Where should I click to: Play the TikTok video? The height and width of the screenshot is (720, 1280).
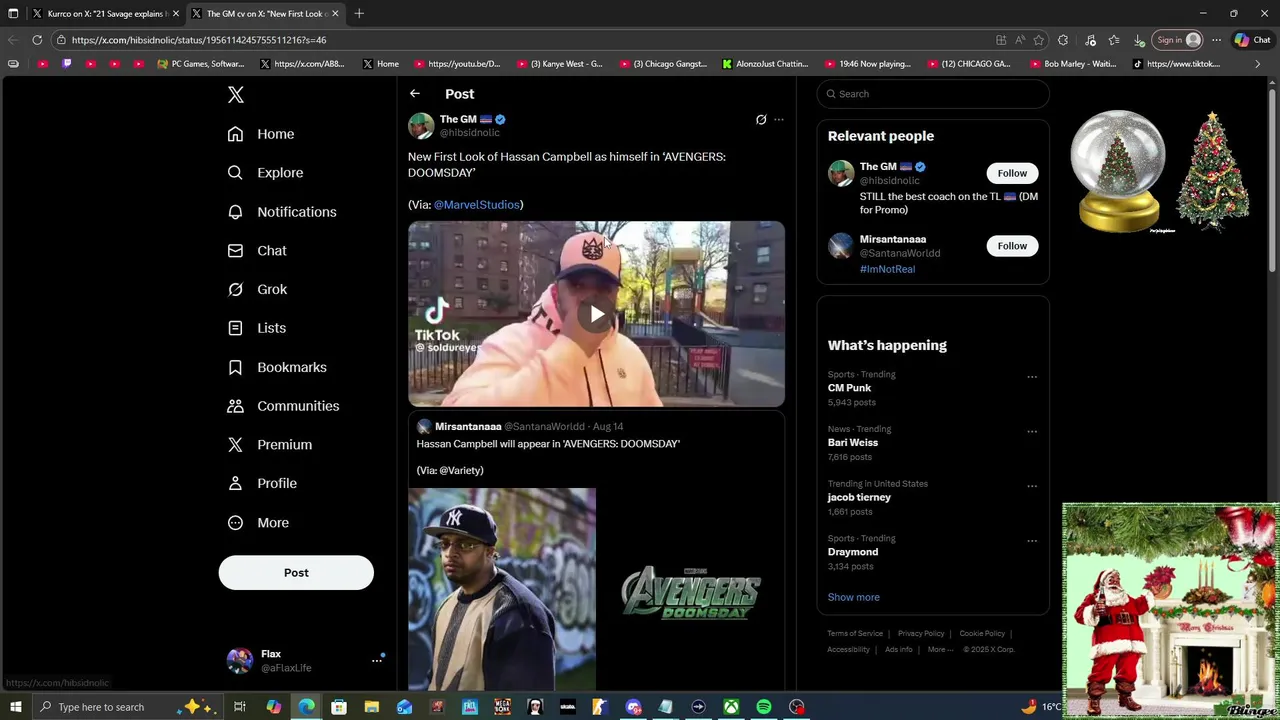click(596, 314)
